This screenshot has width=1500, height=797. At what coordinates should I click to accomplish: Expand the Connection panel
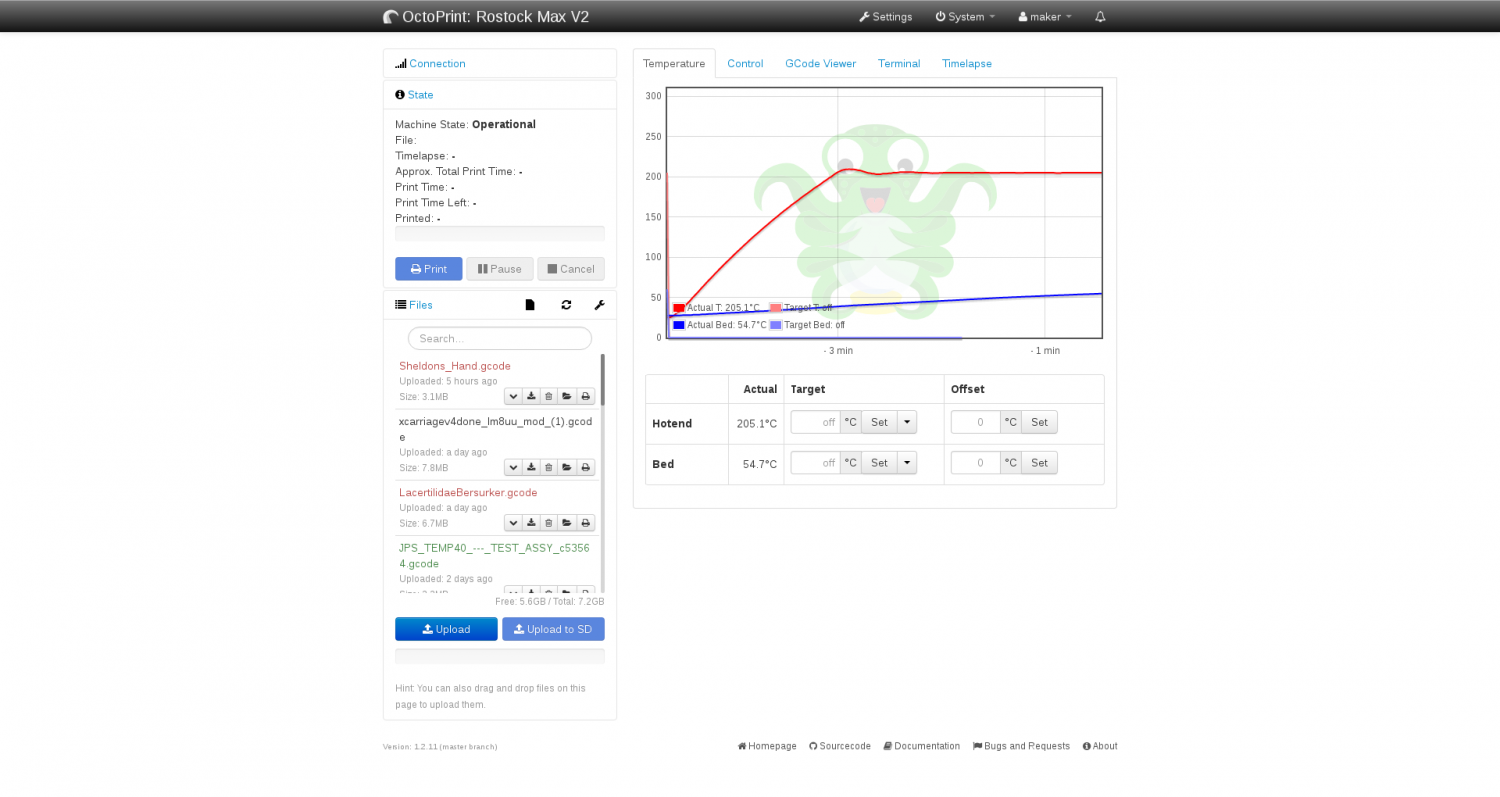click(x=437, y=64)
